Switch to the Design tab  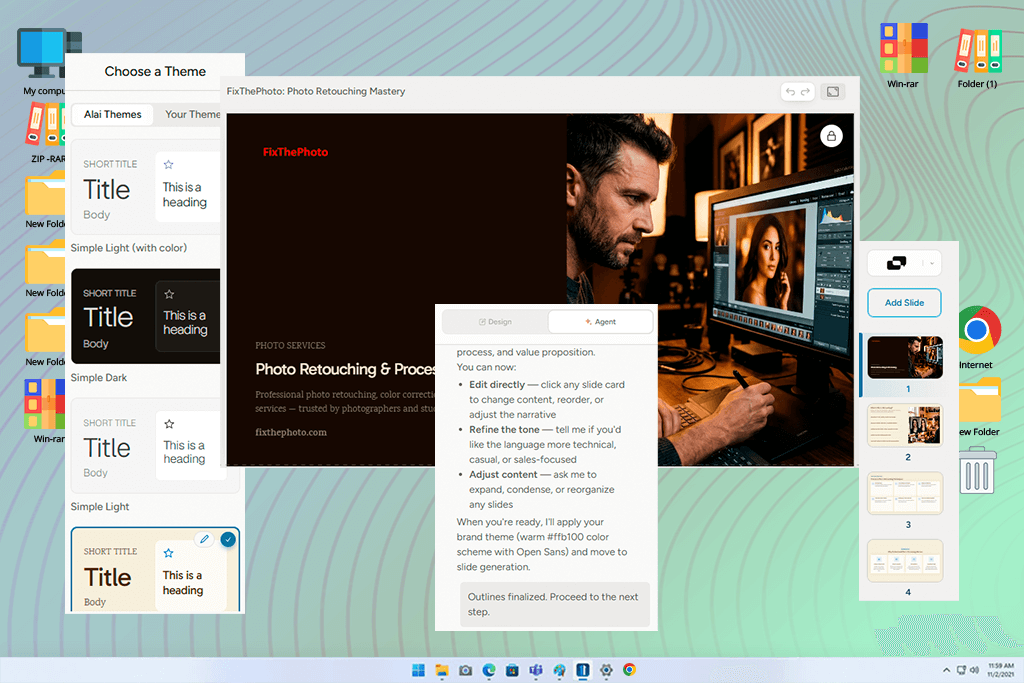pyautogui.click(x=495, y=322)
